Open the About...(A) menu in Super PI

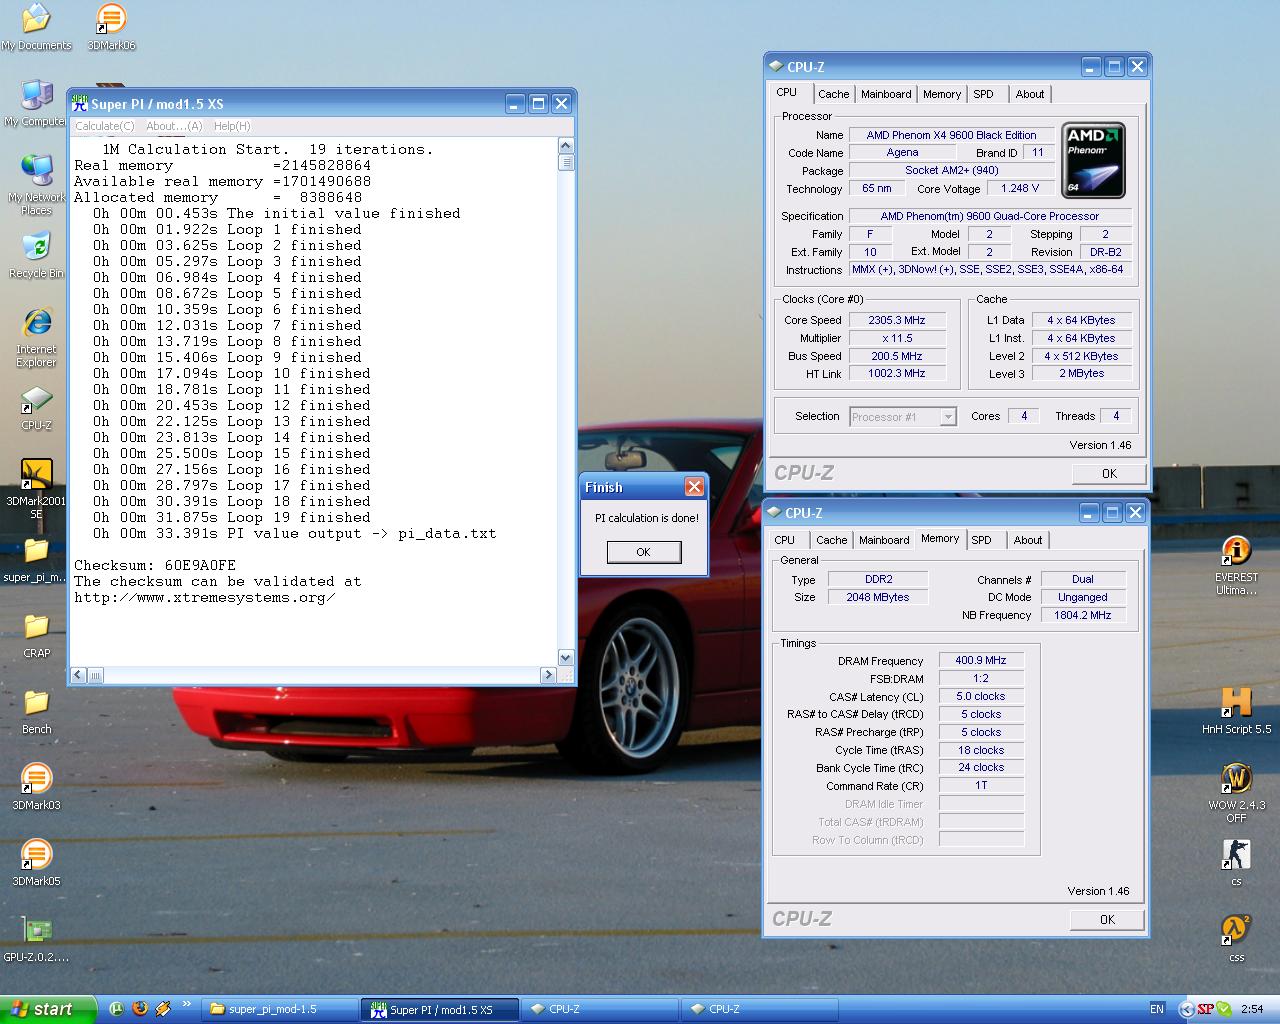[174, 126]
